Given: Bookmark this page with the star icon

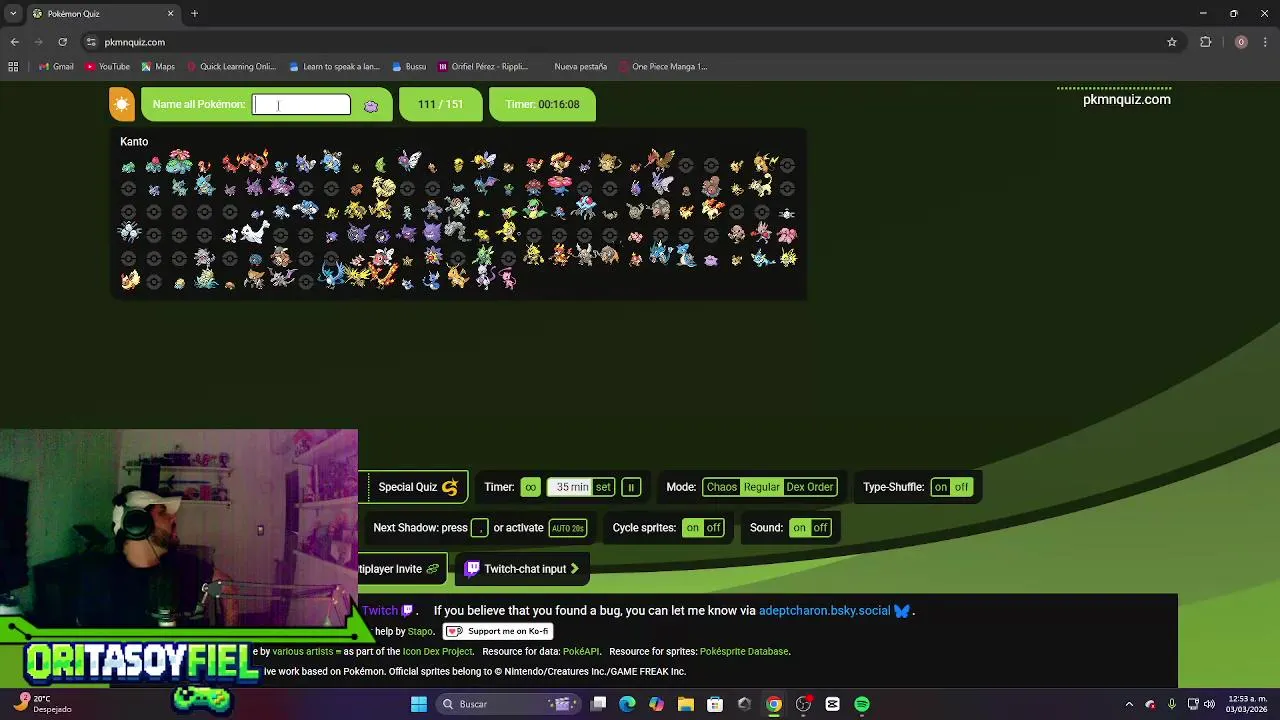Looking at the screenshot, I should click(1172, 42).
